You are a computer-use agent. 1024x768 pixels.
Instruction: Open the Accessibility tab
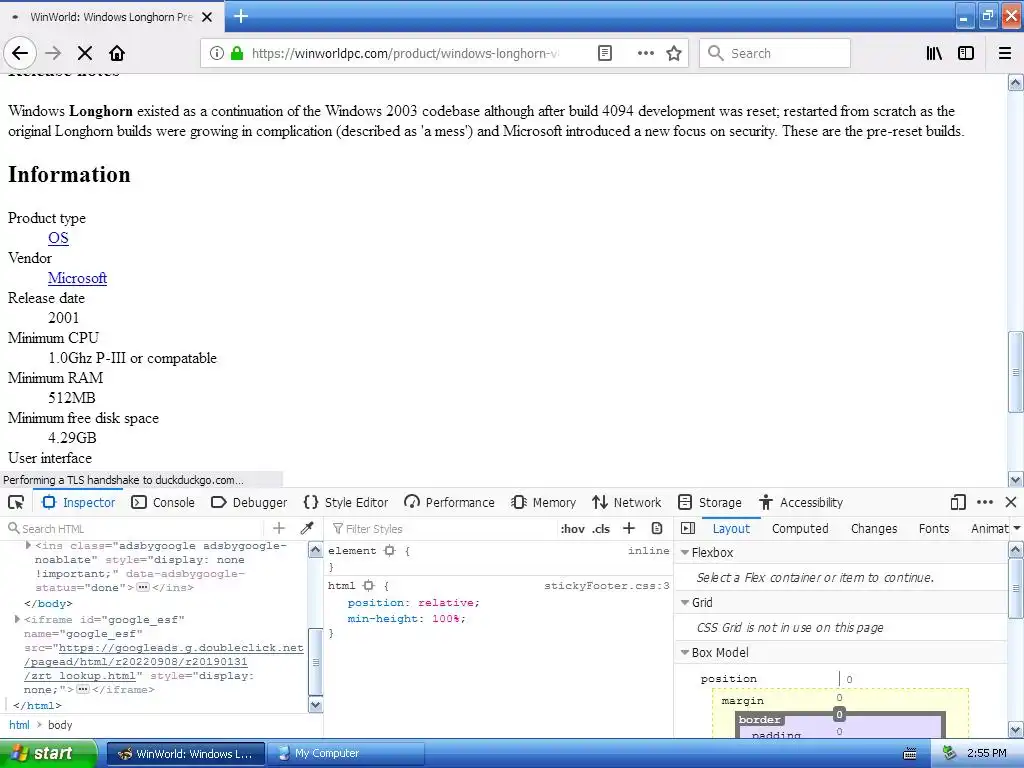point(801,502)
